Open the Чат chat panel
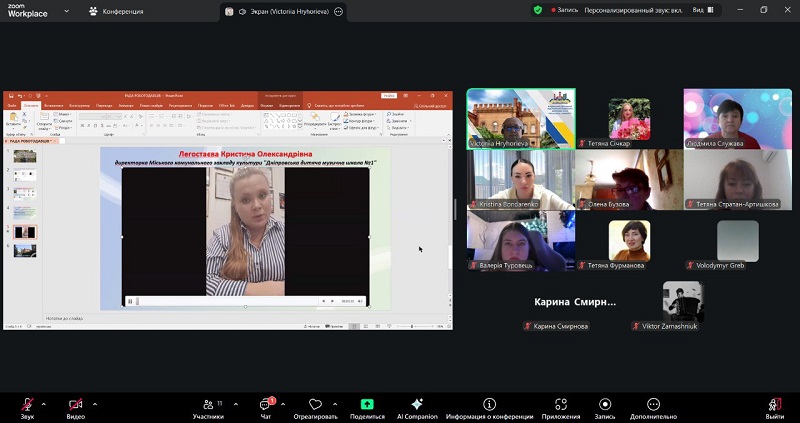 tap(266, 405)
